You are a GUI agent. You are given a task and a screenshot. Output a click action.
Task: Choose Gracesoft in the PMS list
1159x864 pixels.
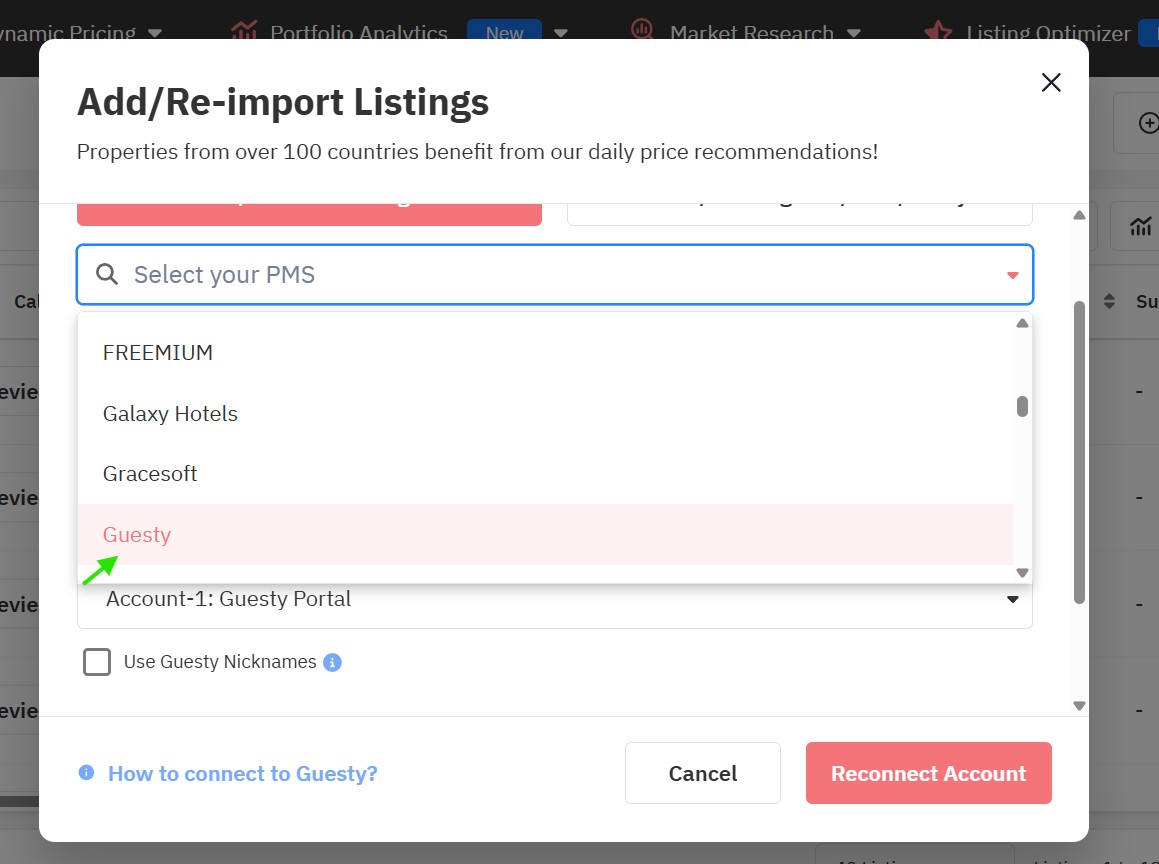(x=150, y=474)
